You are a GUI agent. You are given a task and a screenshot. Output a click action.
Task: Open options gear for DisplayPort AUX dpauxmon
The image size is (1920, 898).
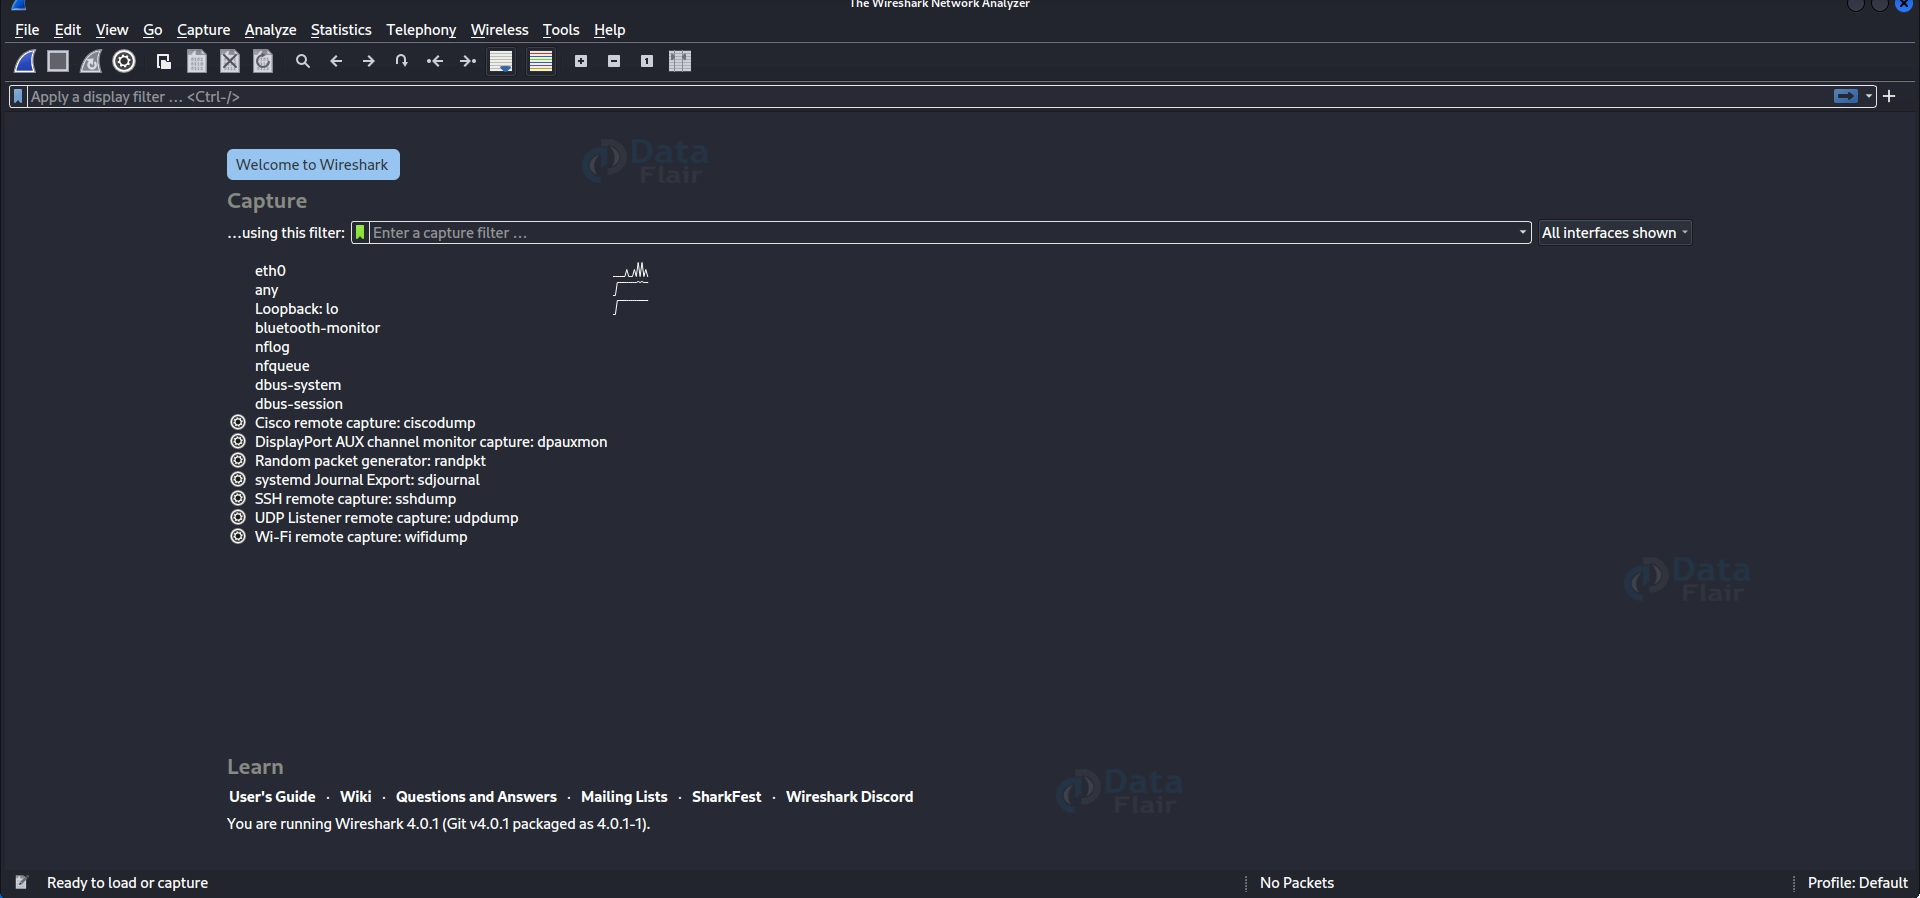238,442
